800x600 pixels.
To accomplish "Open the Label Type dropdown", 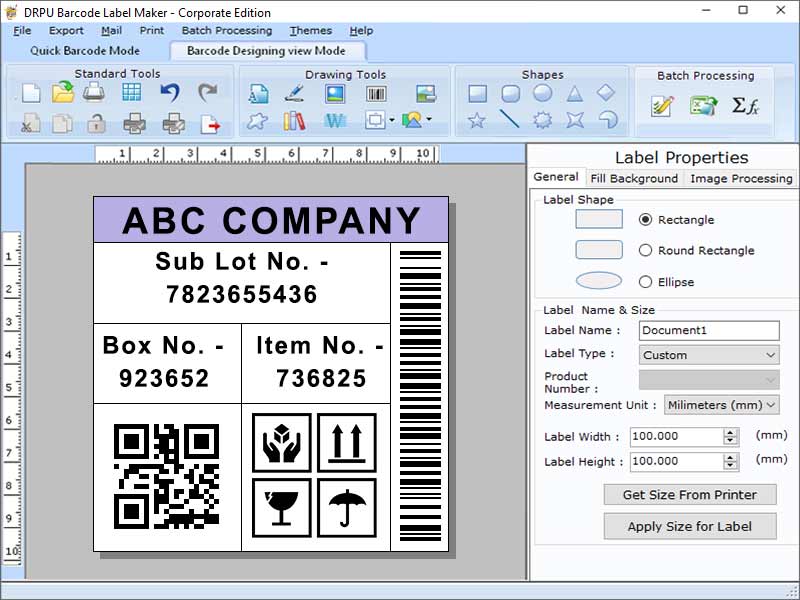I will [708, 355].
